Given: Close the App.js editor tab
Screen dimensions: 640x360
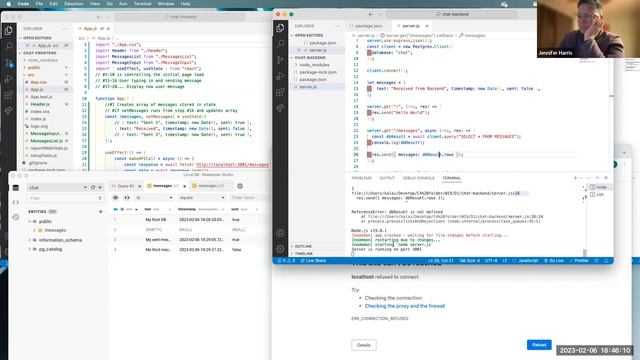Looking at the screenshot, I should click(x=108, y=29).
